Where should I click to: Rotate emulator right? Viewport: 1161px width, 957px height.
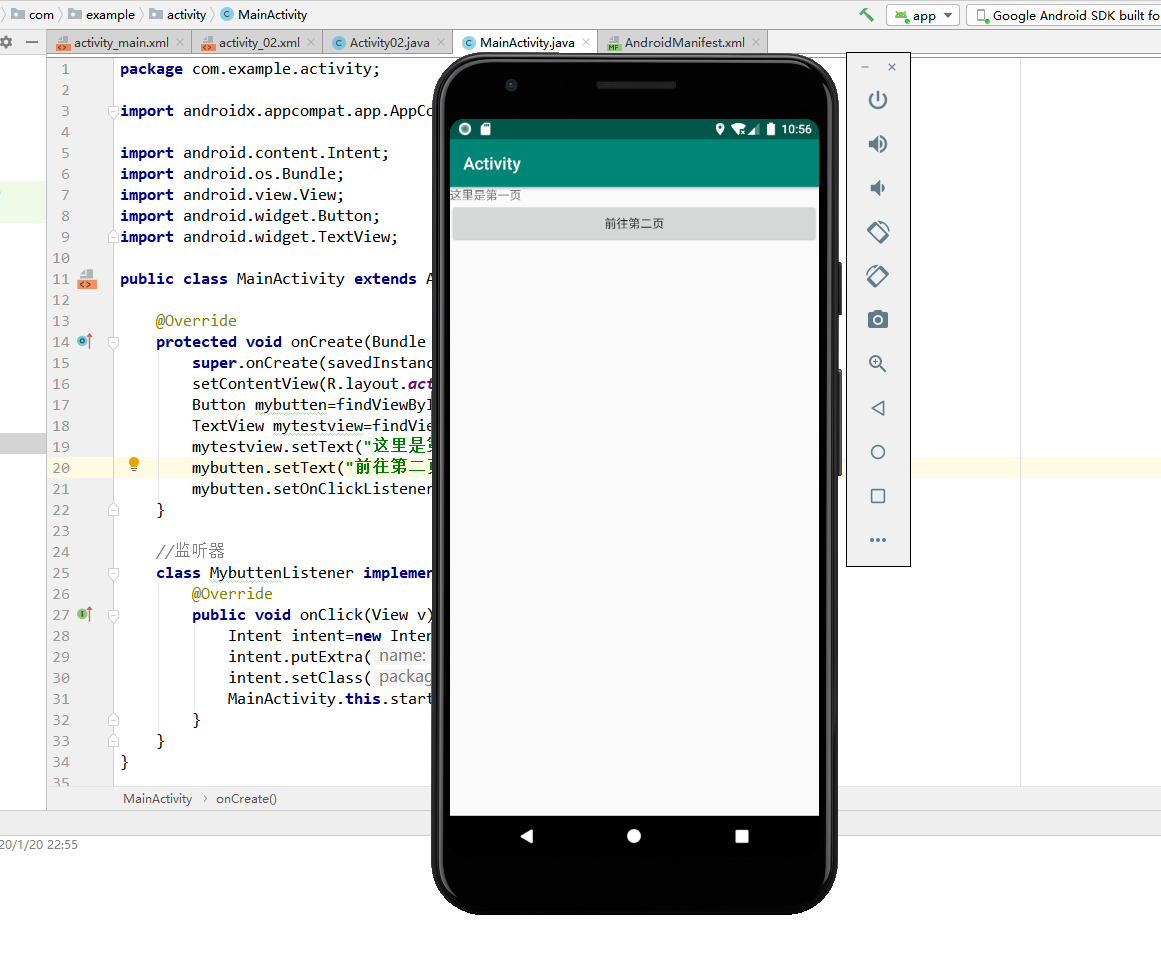tap(877, 276)
